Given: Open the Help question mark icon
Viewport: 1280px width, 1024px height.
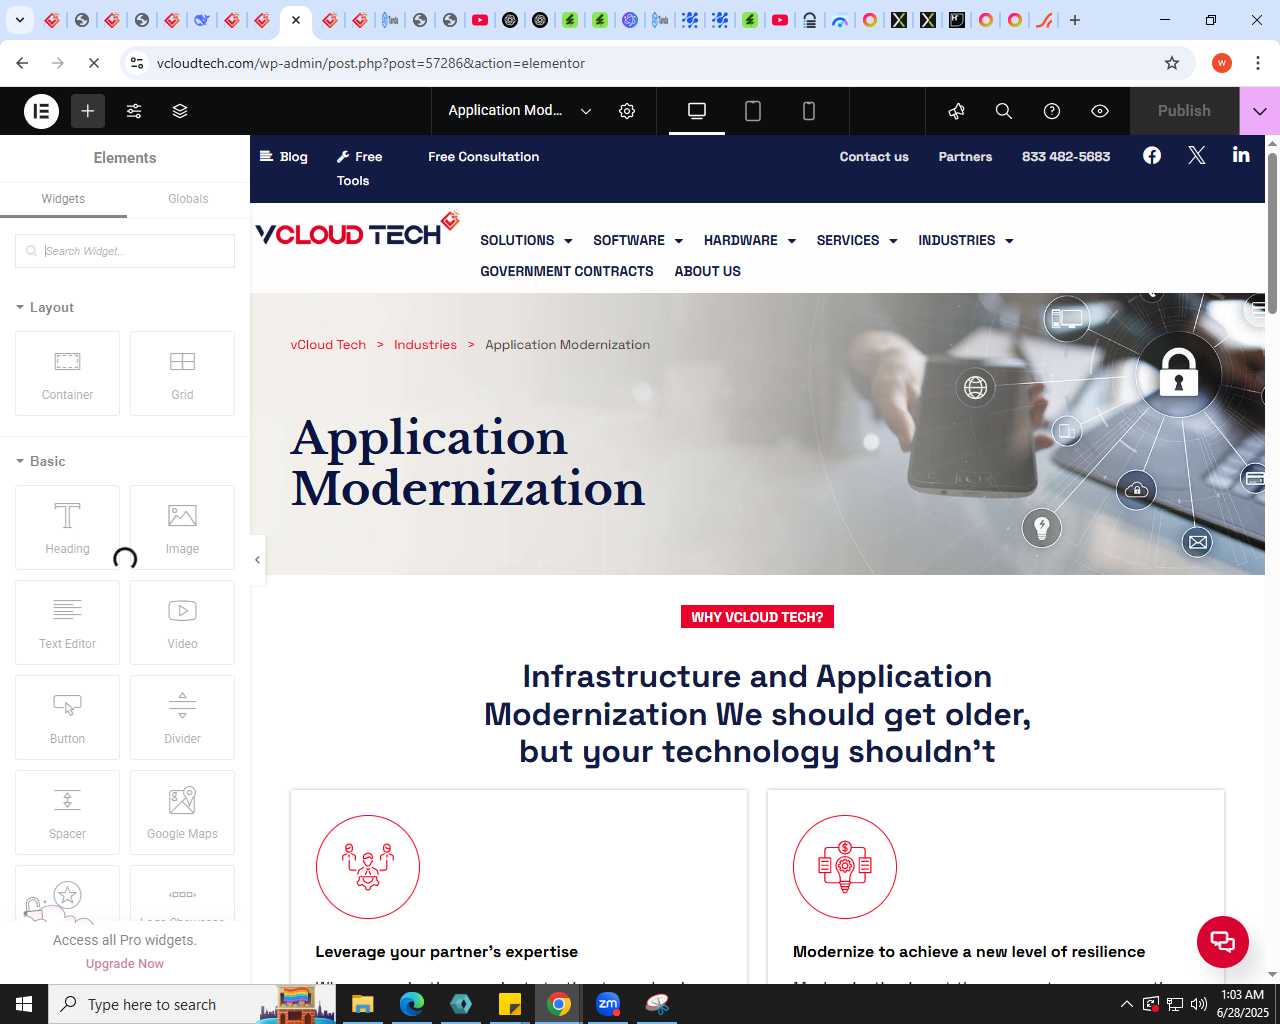Looking at the screenshot, I should pyautogui.click(x=1052, y=111).
